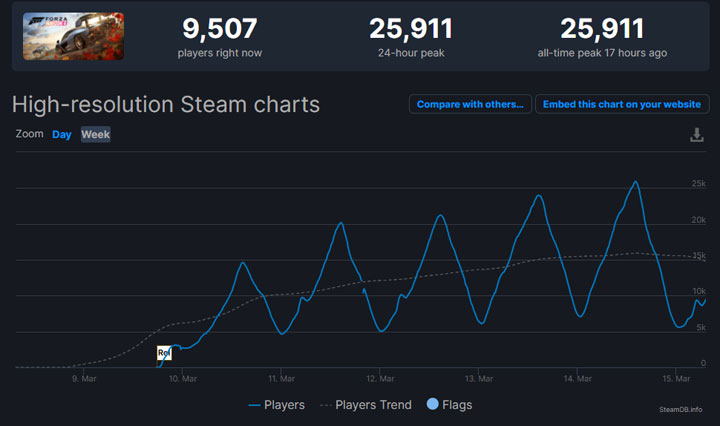
Task: Click the 24-hour peak value
Action: (x=410, y=29)
